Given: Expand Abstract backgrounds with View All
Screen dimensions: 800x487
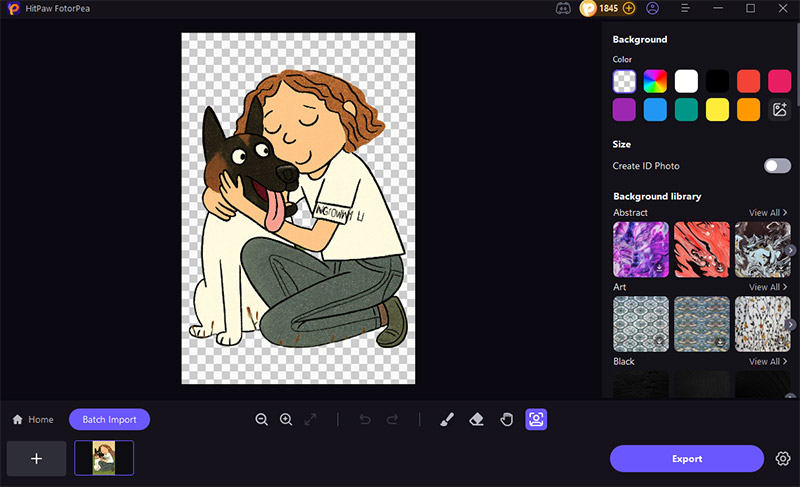Looking at the screenshot, I should click(x=769, y=213).
